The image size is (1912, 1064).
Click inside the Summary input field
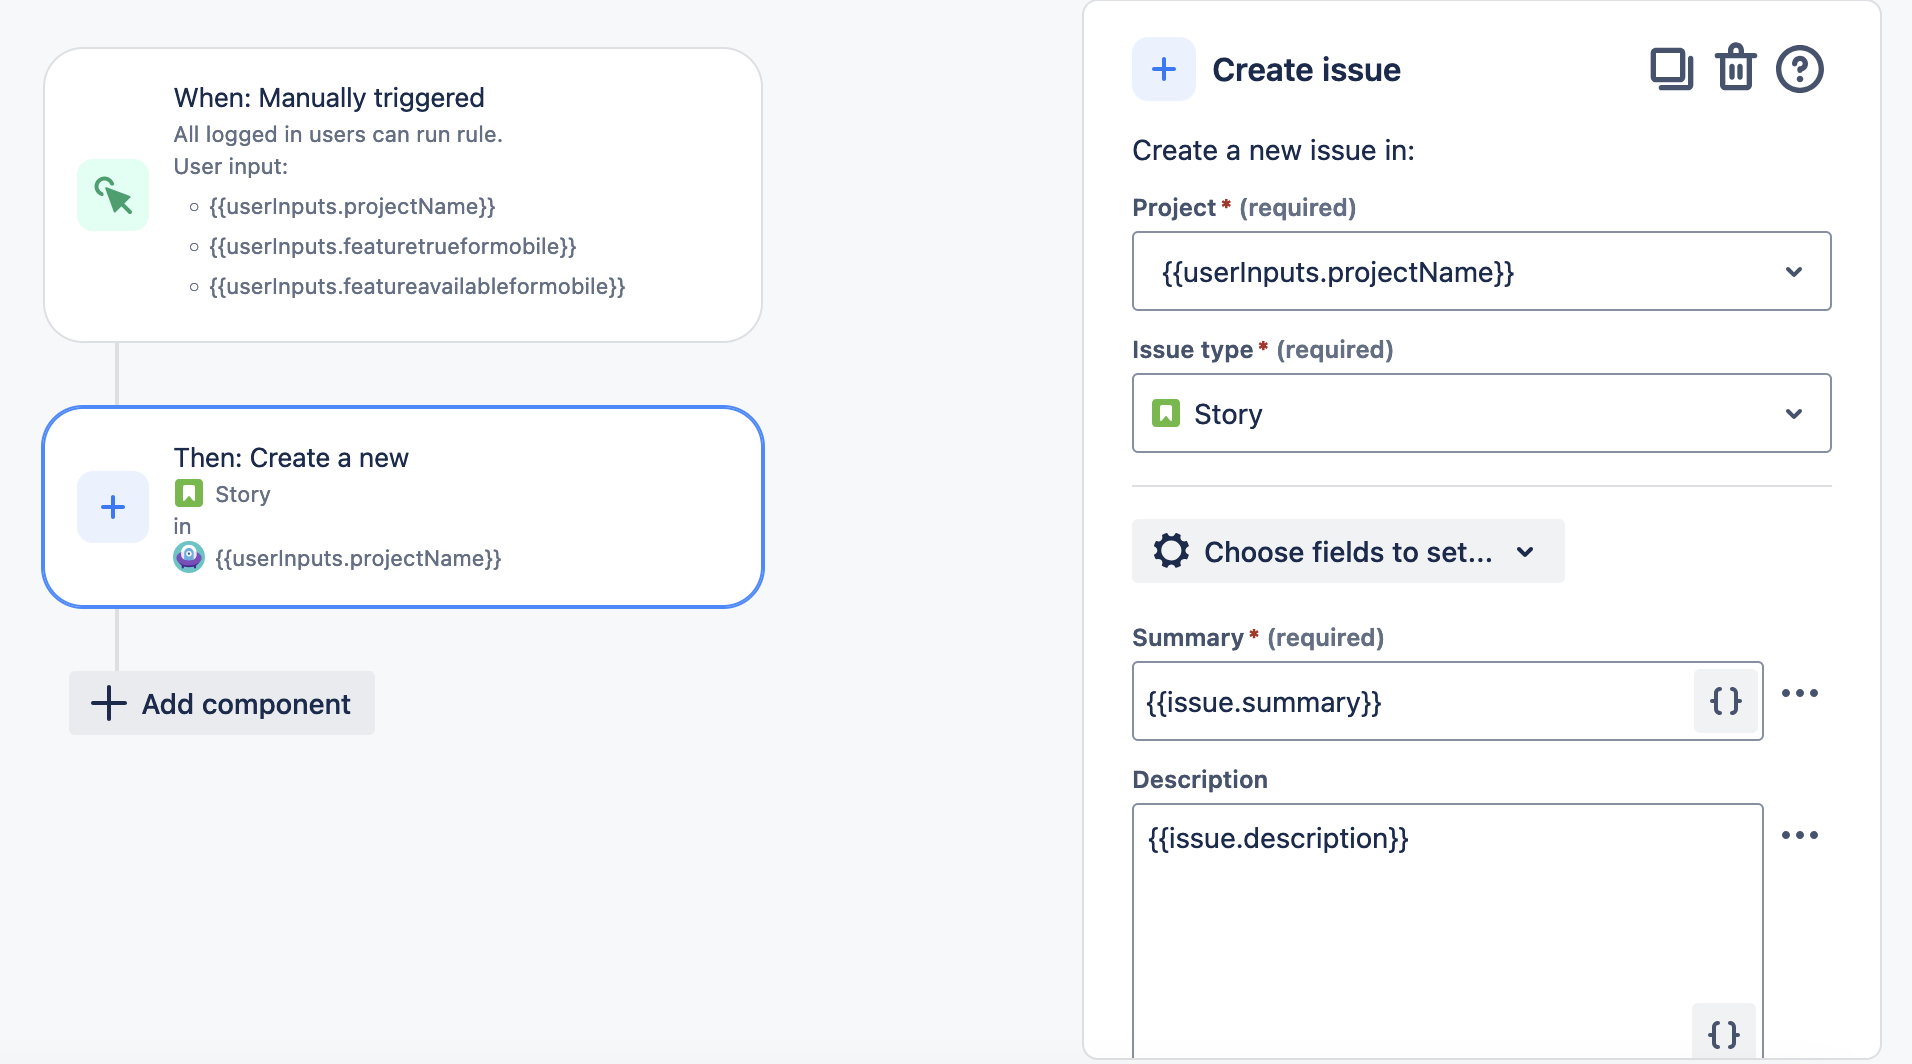pyautogui.click(x=1400, y=701)
